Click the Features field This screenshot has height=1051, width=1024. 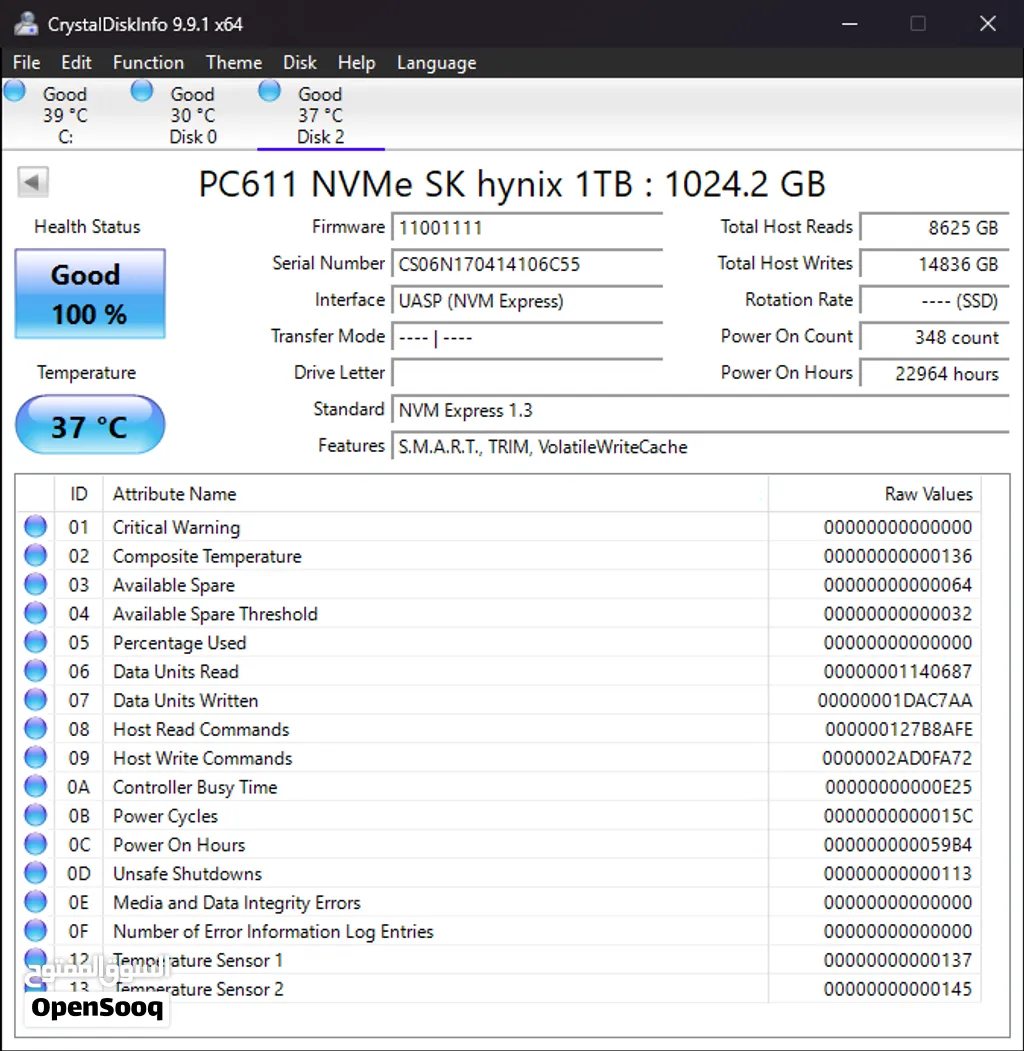click(700, 446)
